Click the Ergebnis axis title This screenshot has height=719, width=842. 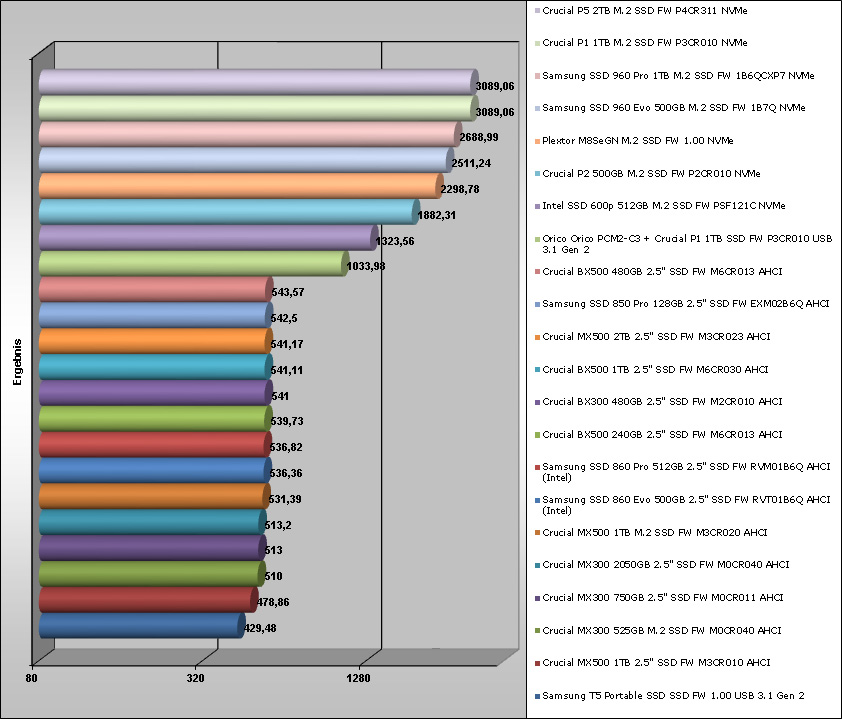coord(17,362)
